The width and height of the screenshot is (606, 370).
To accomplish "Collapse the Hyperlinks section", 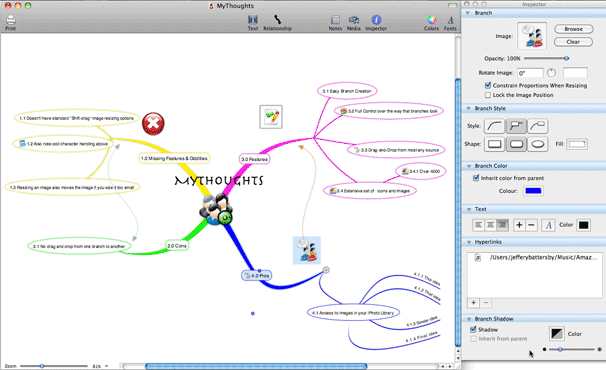I will (469, 242).
